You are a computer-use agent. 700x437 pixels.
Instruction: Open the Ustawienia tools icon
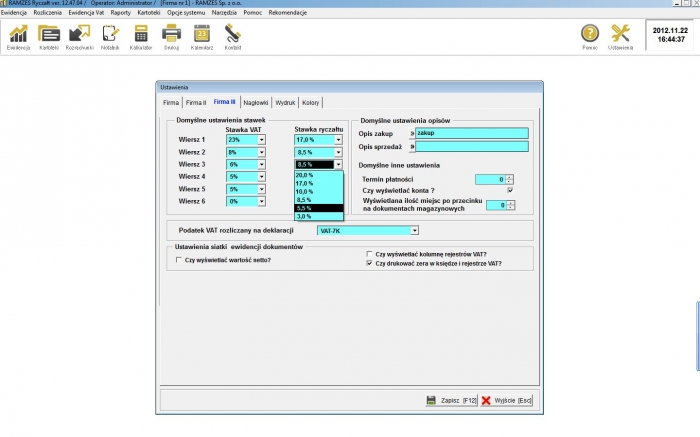pyautogui.click(x=621, y=37)
